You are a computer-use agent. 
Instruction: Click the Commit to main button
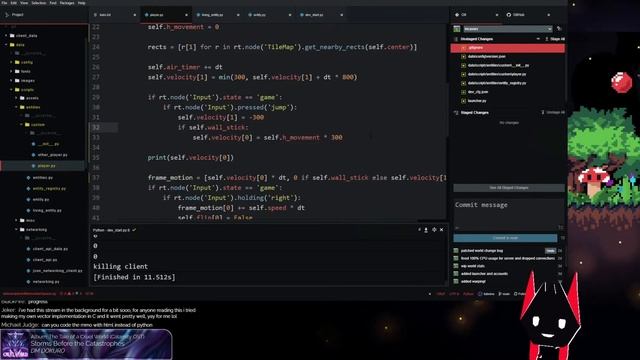(505, 238)
